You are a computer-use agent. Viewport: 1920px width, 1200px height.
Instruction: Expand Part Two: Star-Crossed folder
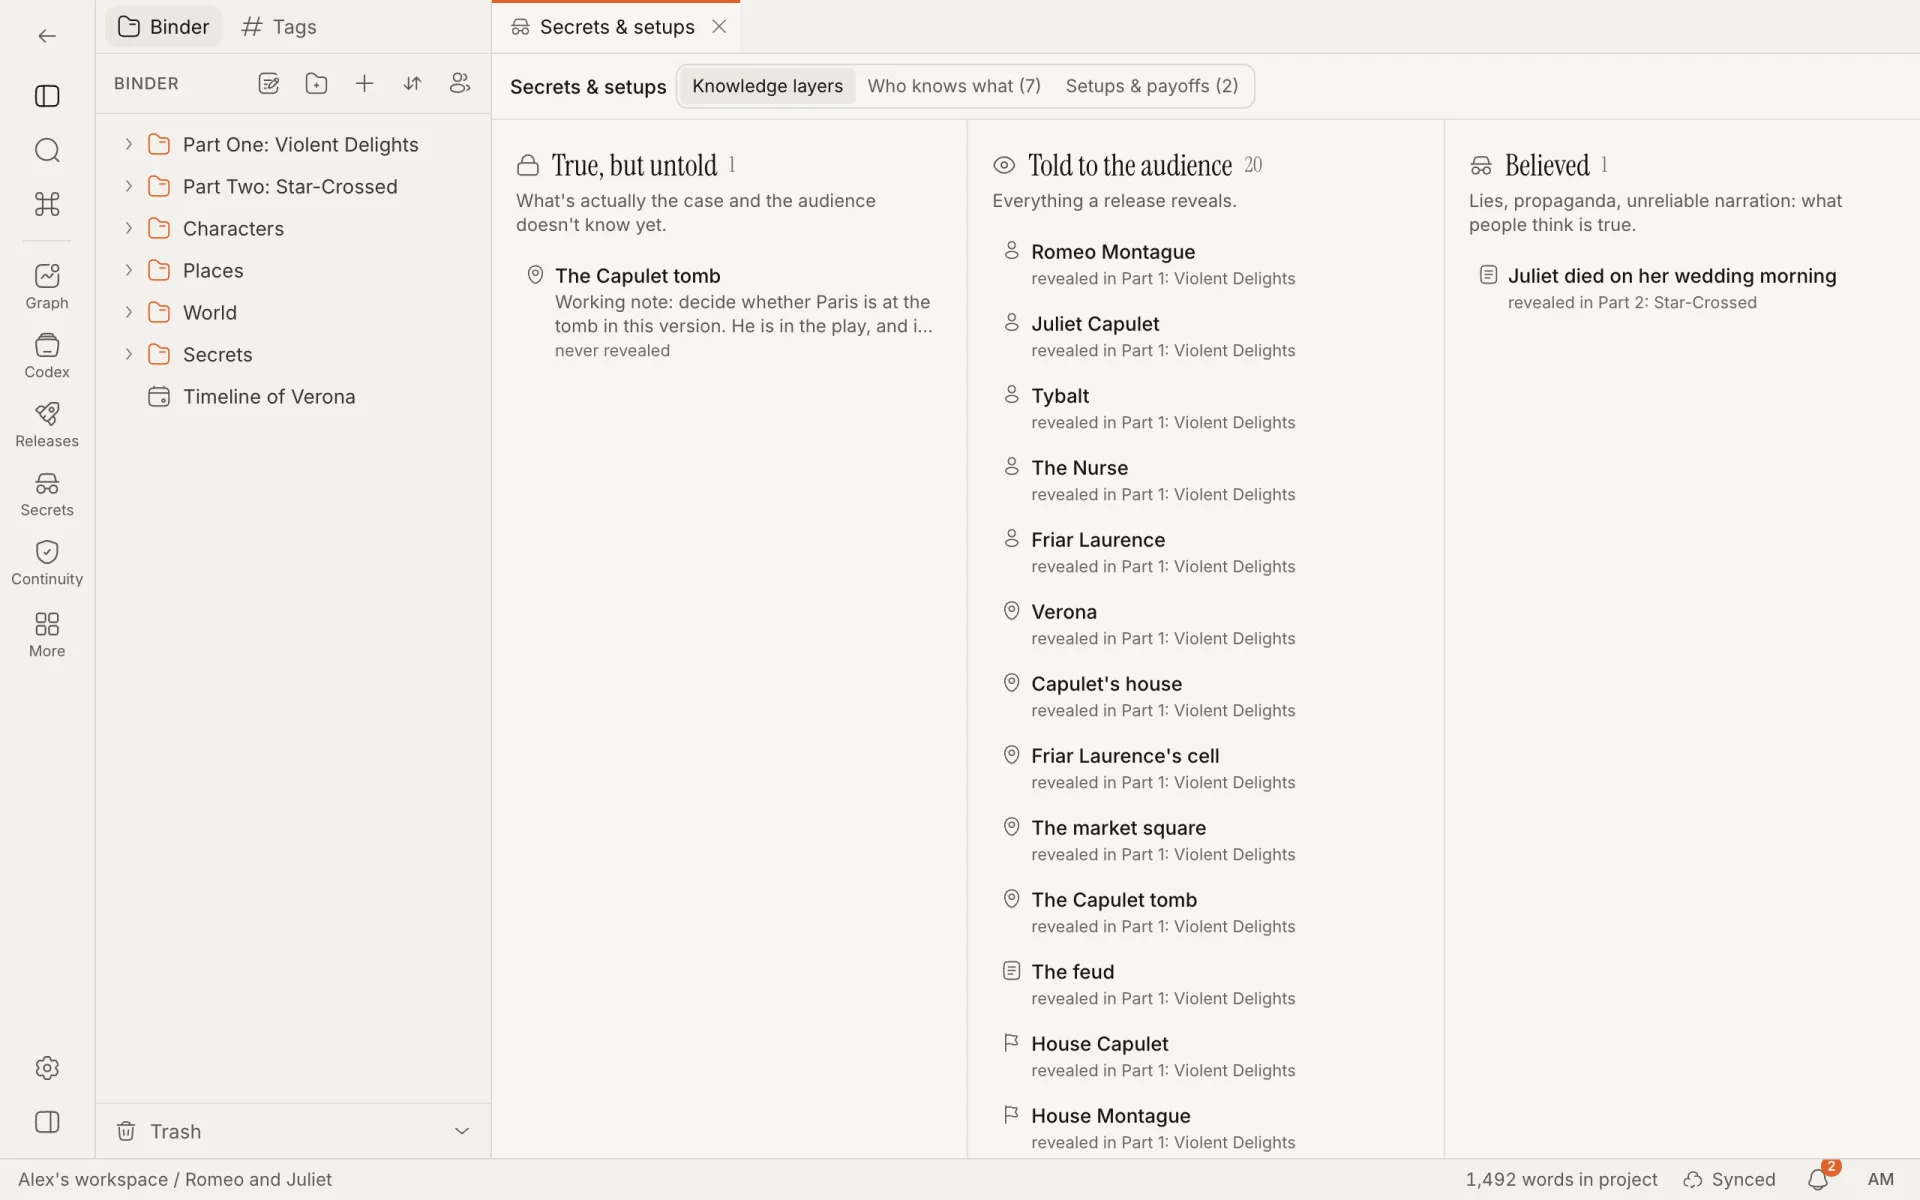pos(129,186)
